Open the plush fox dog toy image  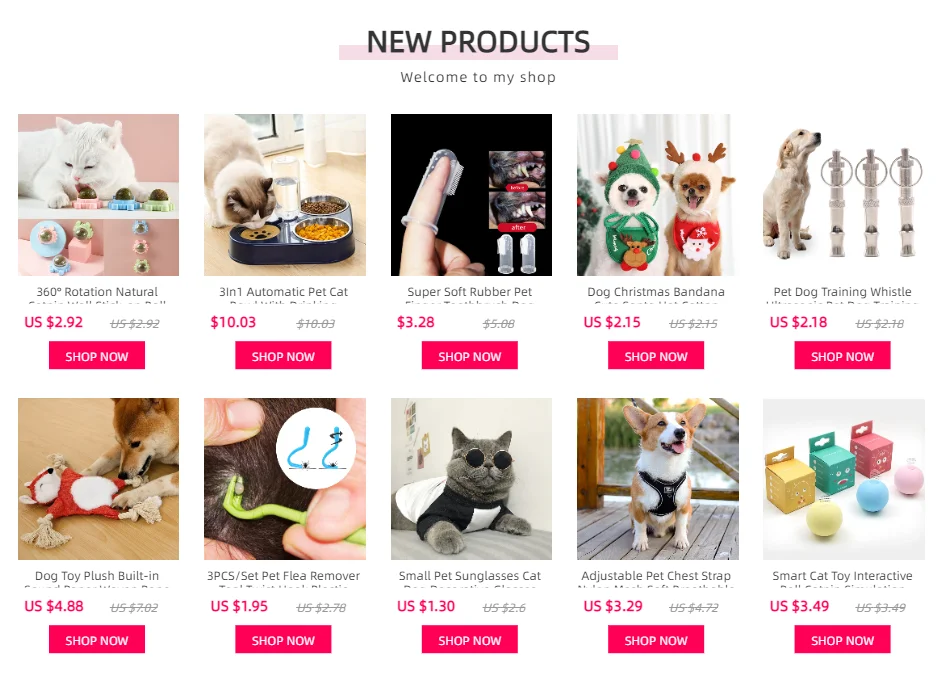tap(98, 479)
